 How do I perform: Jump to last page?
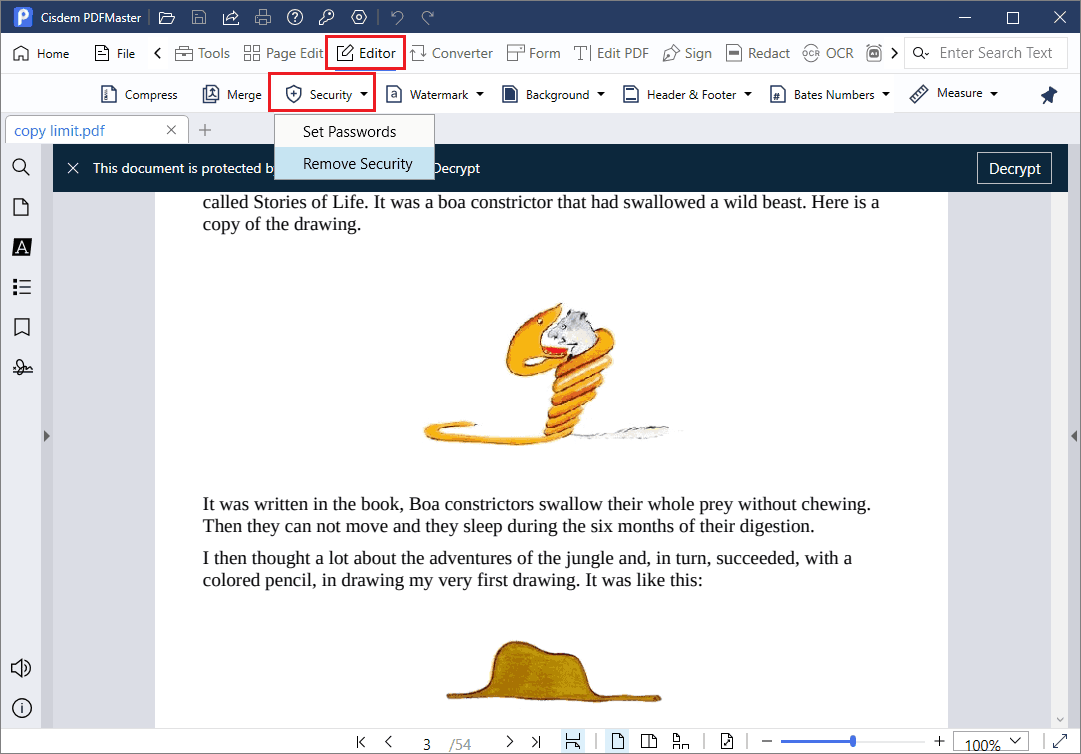(536, 742)
